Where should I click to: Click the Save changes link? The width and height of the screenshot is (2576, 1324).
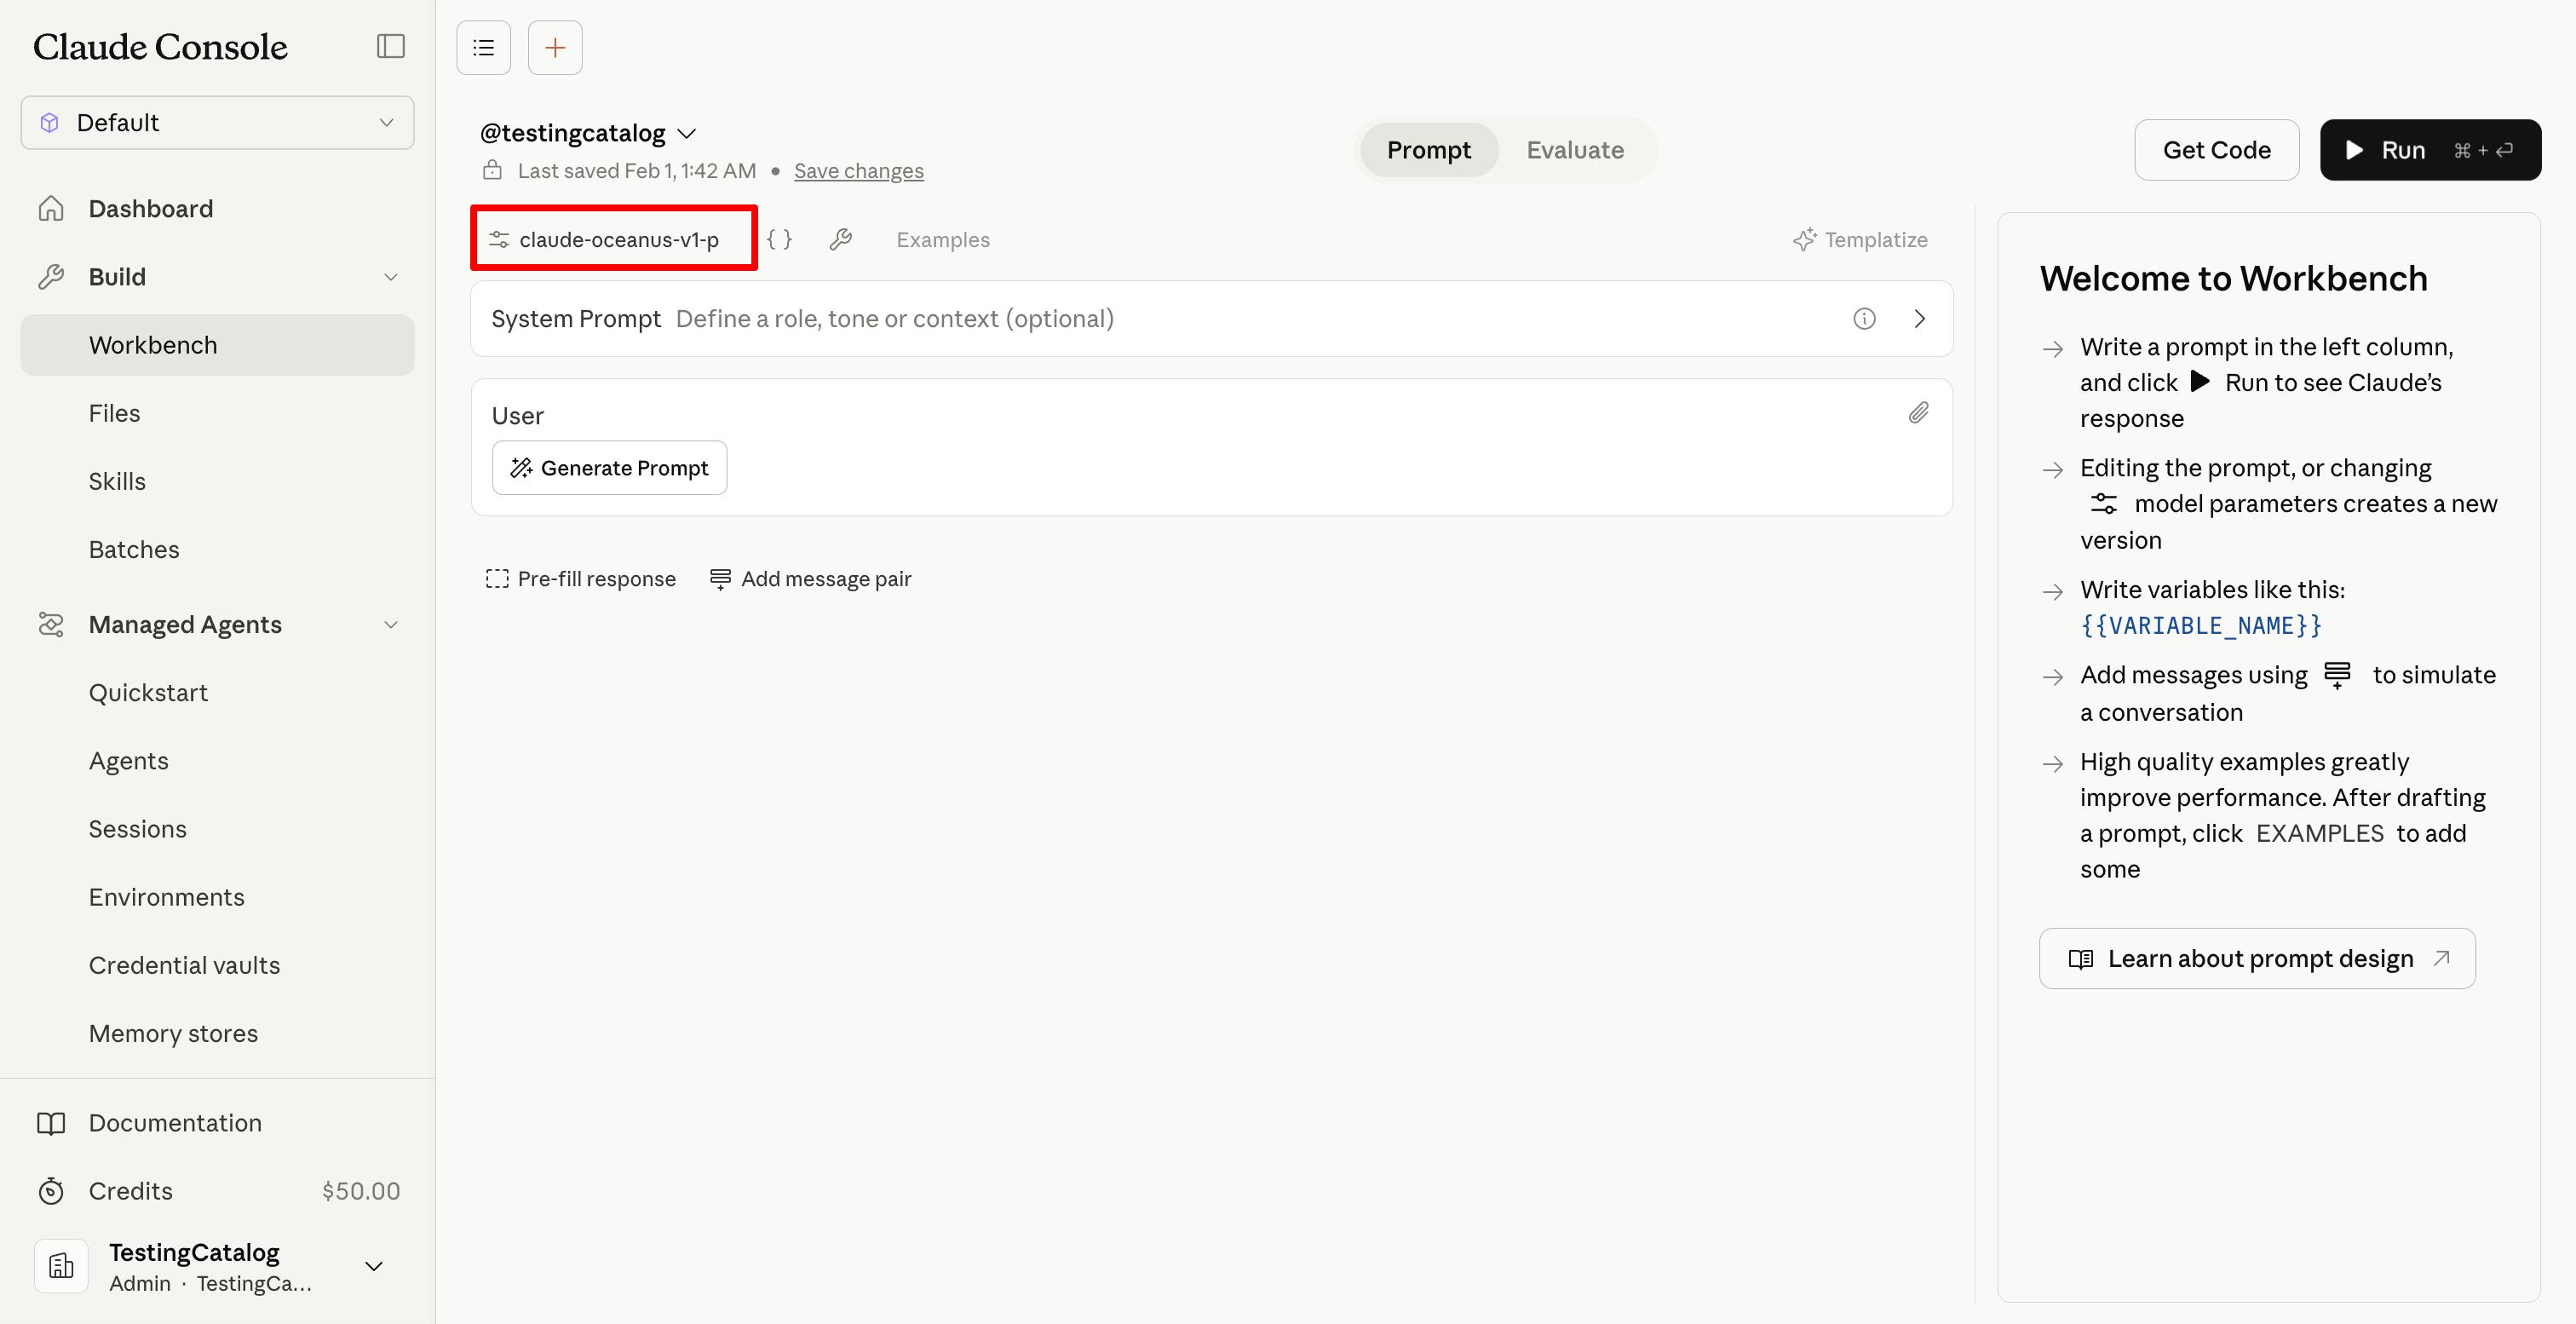pos(858,171)
